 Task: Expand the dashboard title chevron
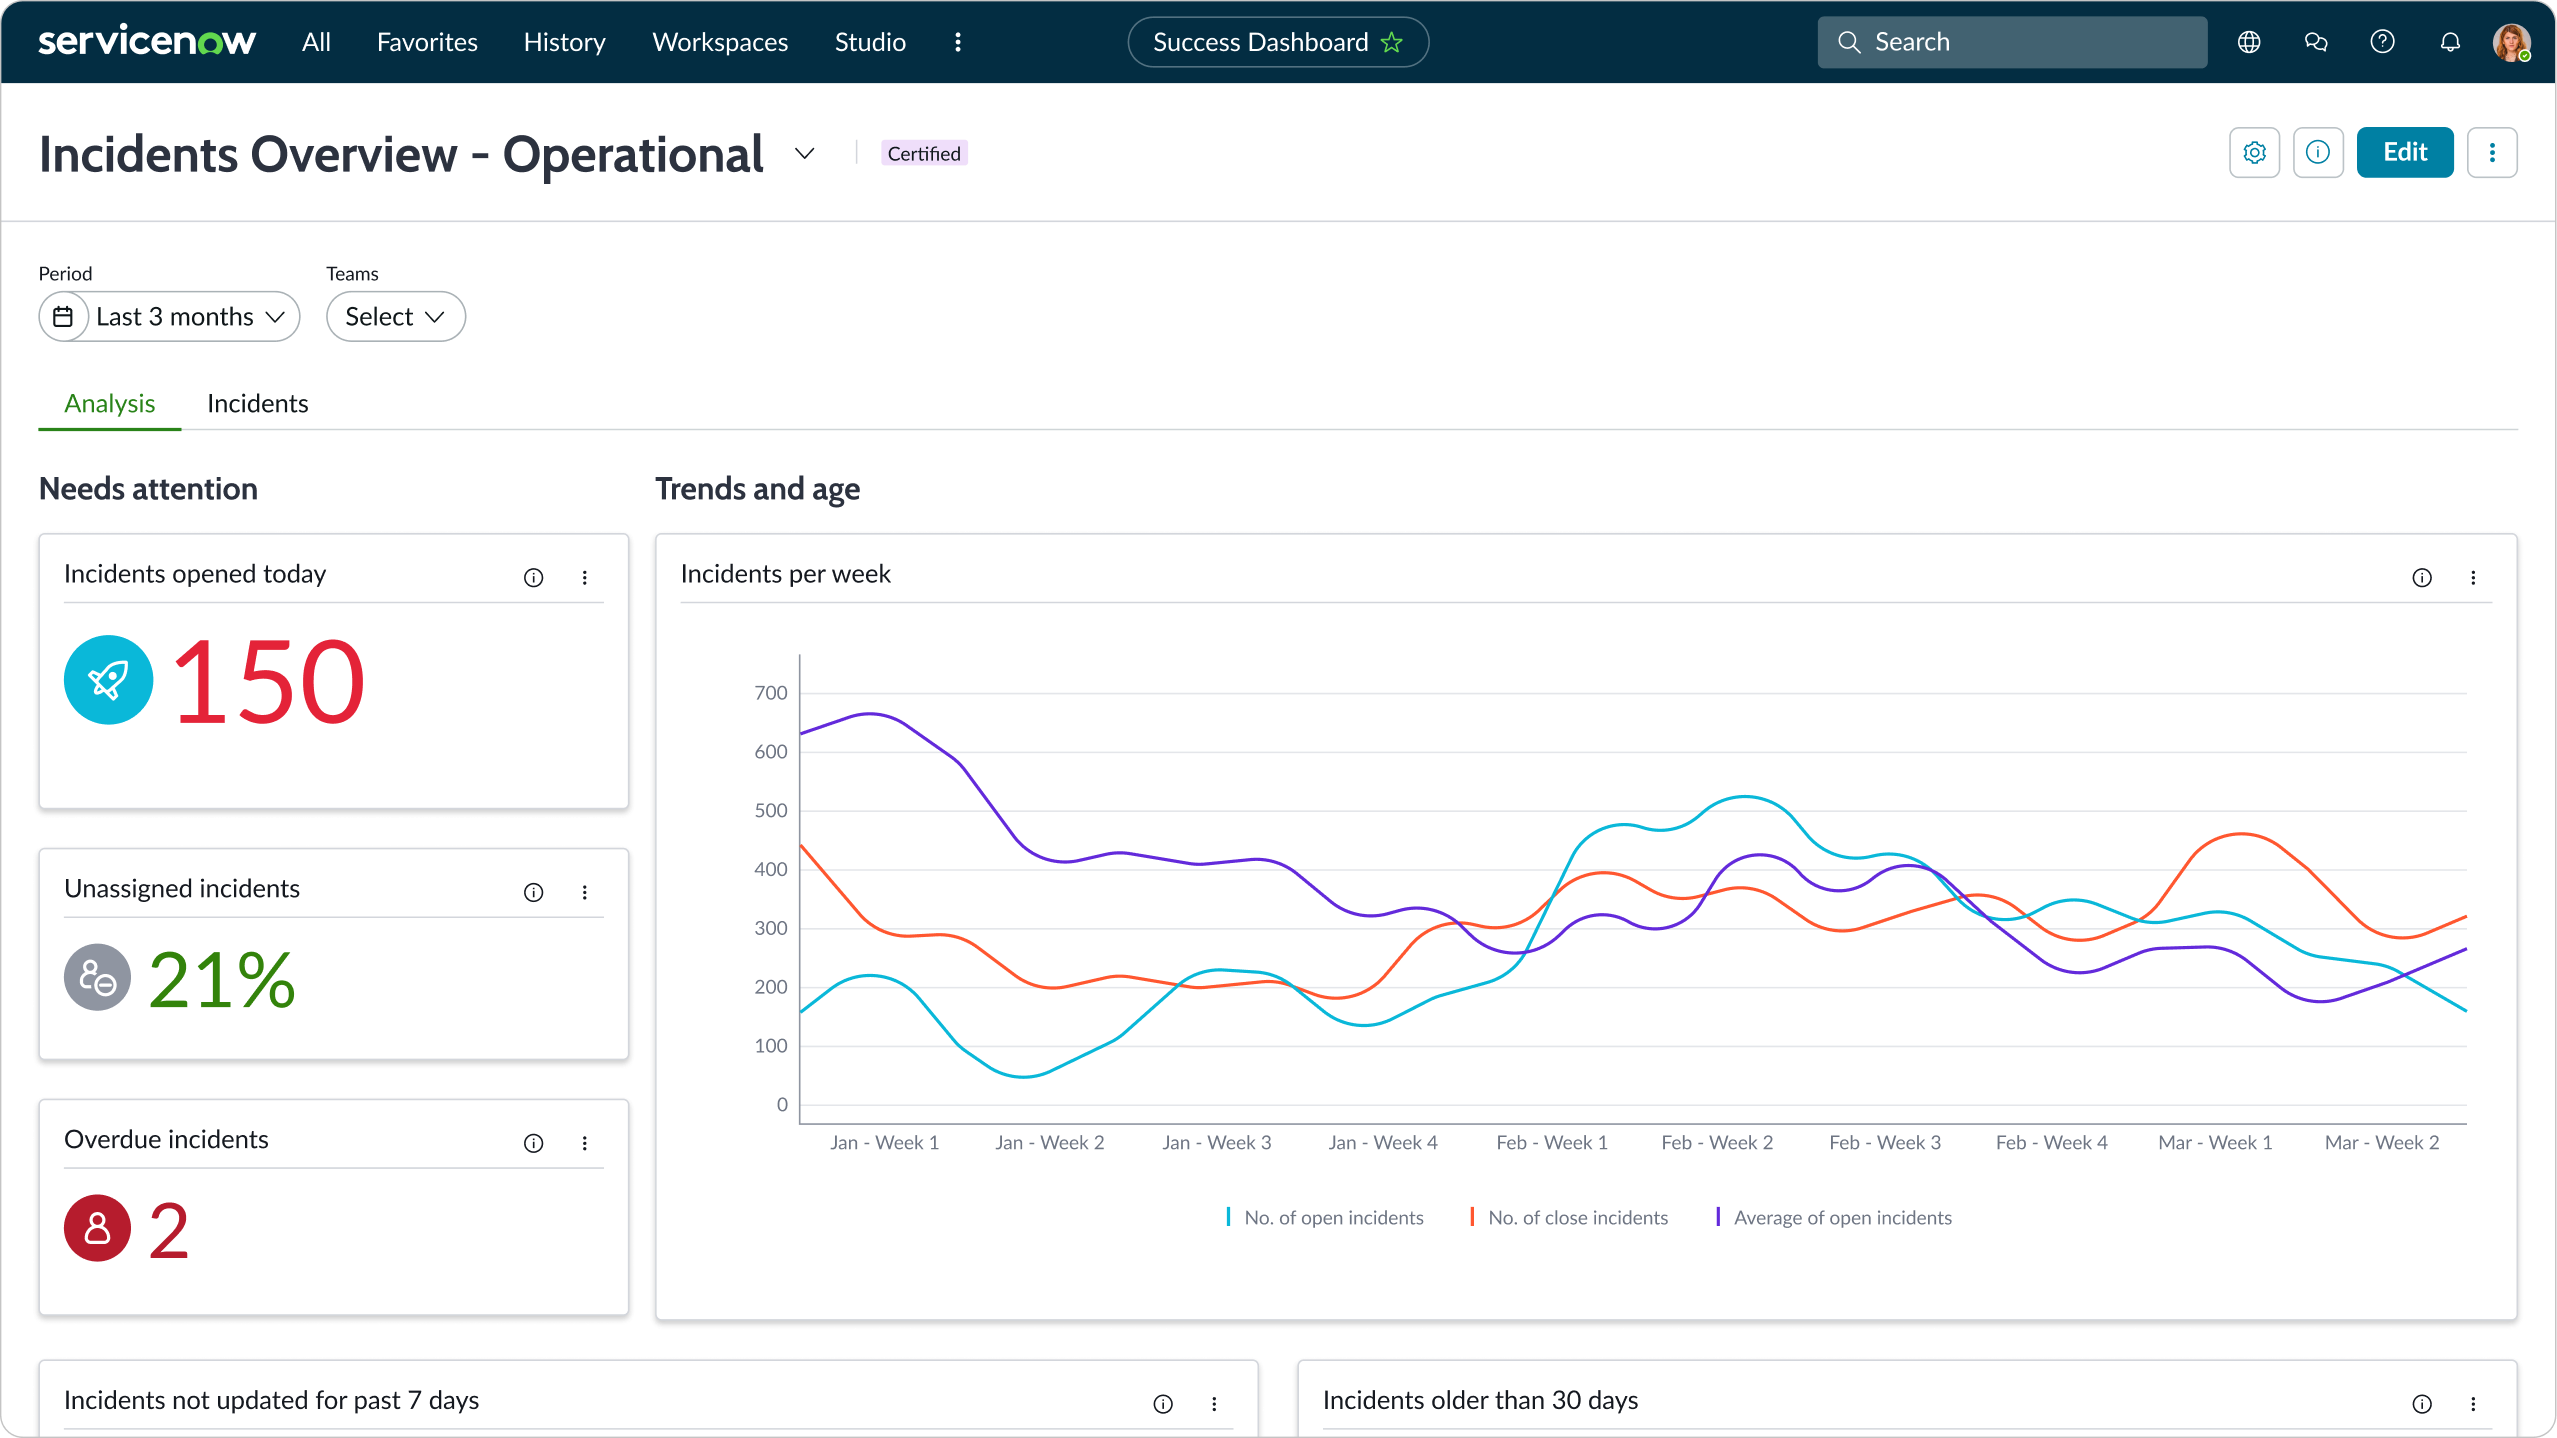(803, 153)
